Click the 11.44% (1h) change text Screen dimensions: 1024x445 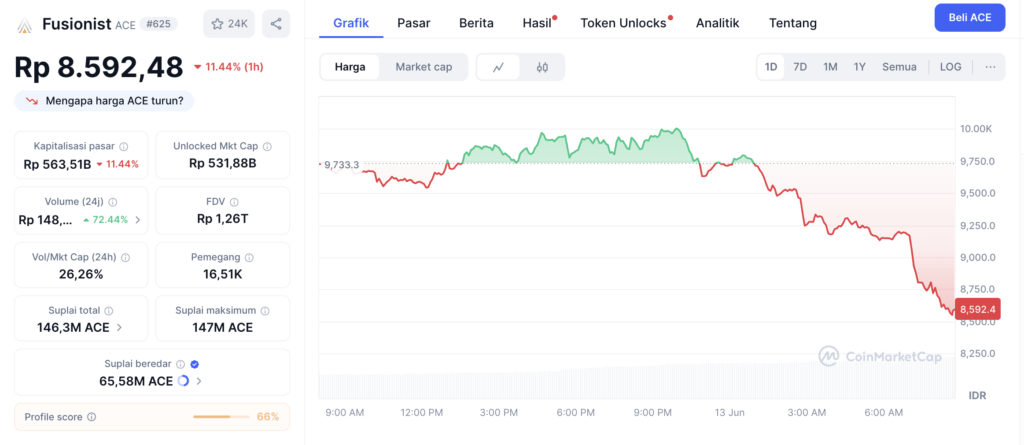coord(229,67)
